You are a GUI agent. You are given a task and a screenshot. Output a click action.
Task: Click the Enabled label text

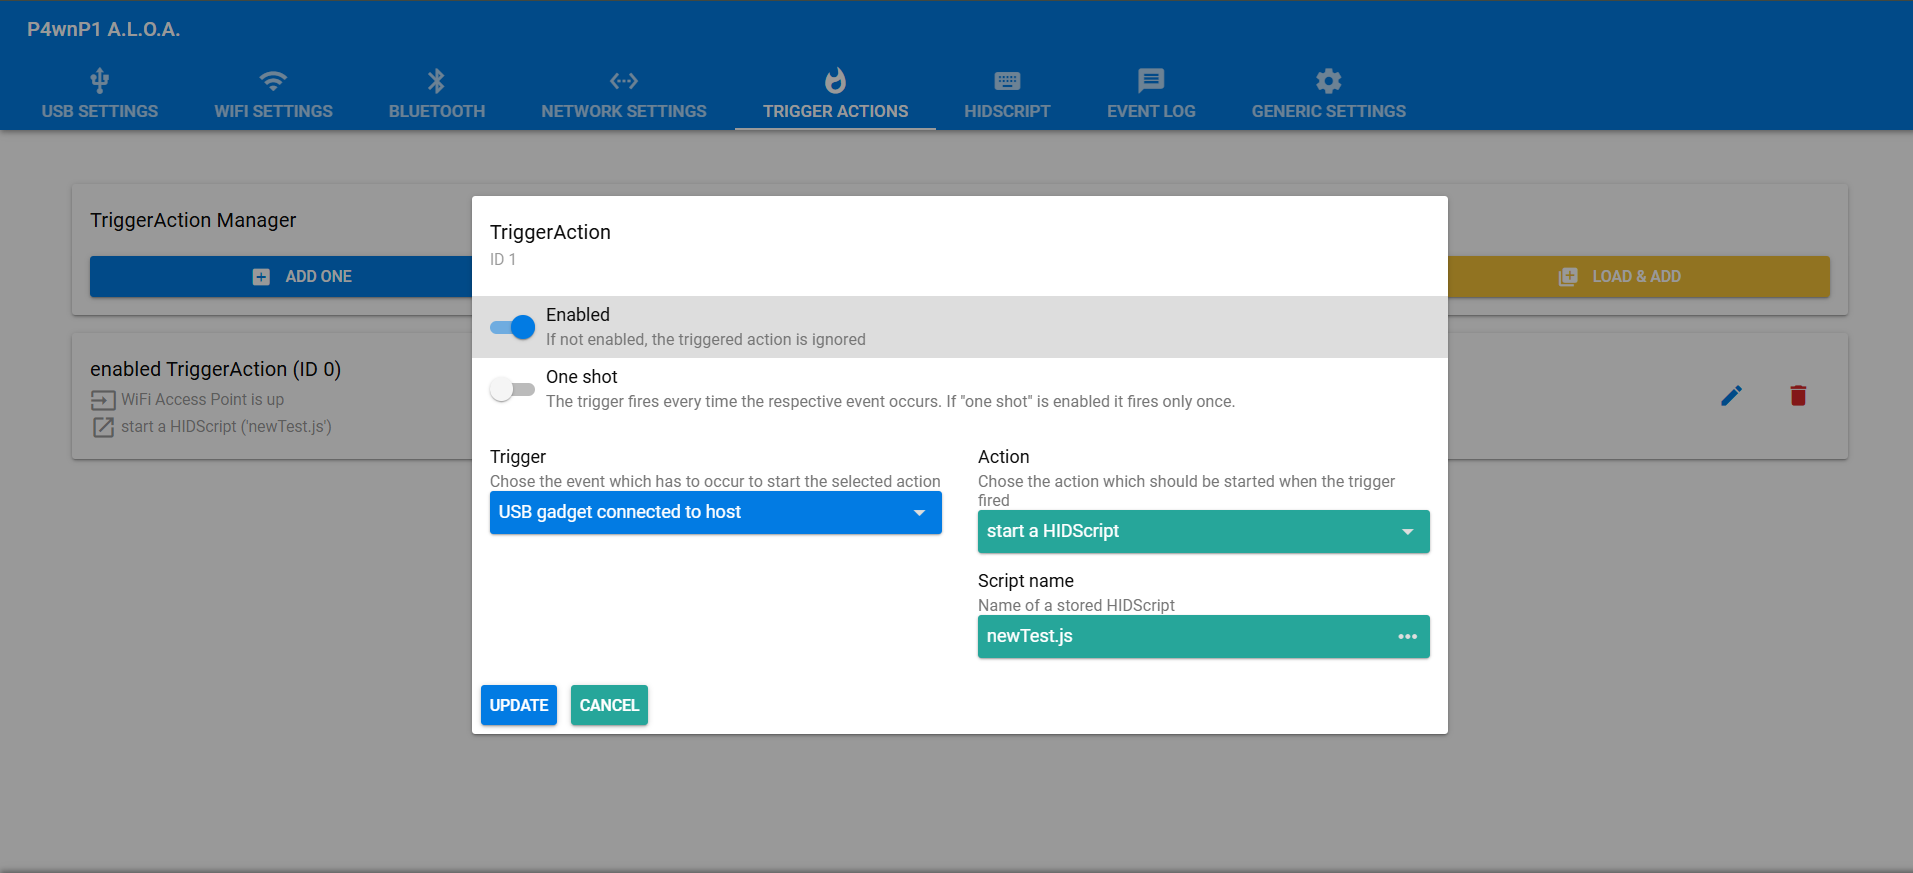point(578,315)
